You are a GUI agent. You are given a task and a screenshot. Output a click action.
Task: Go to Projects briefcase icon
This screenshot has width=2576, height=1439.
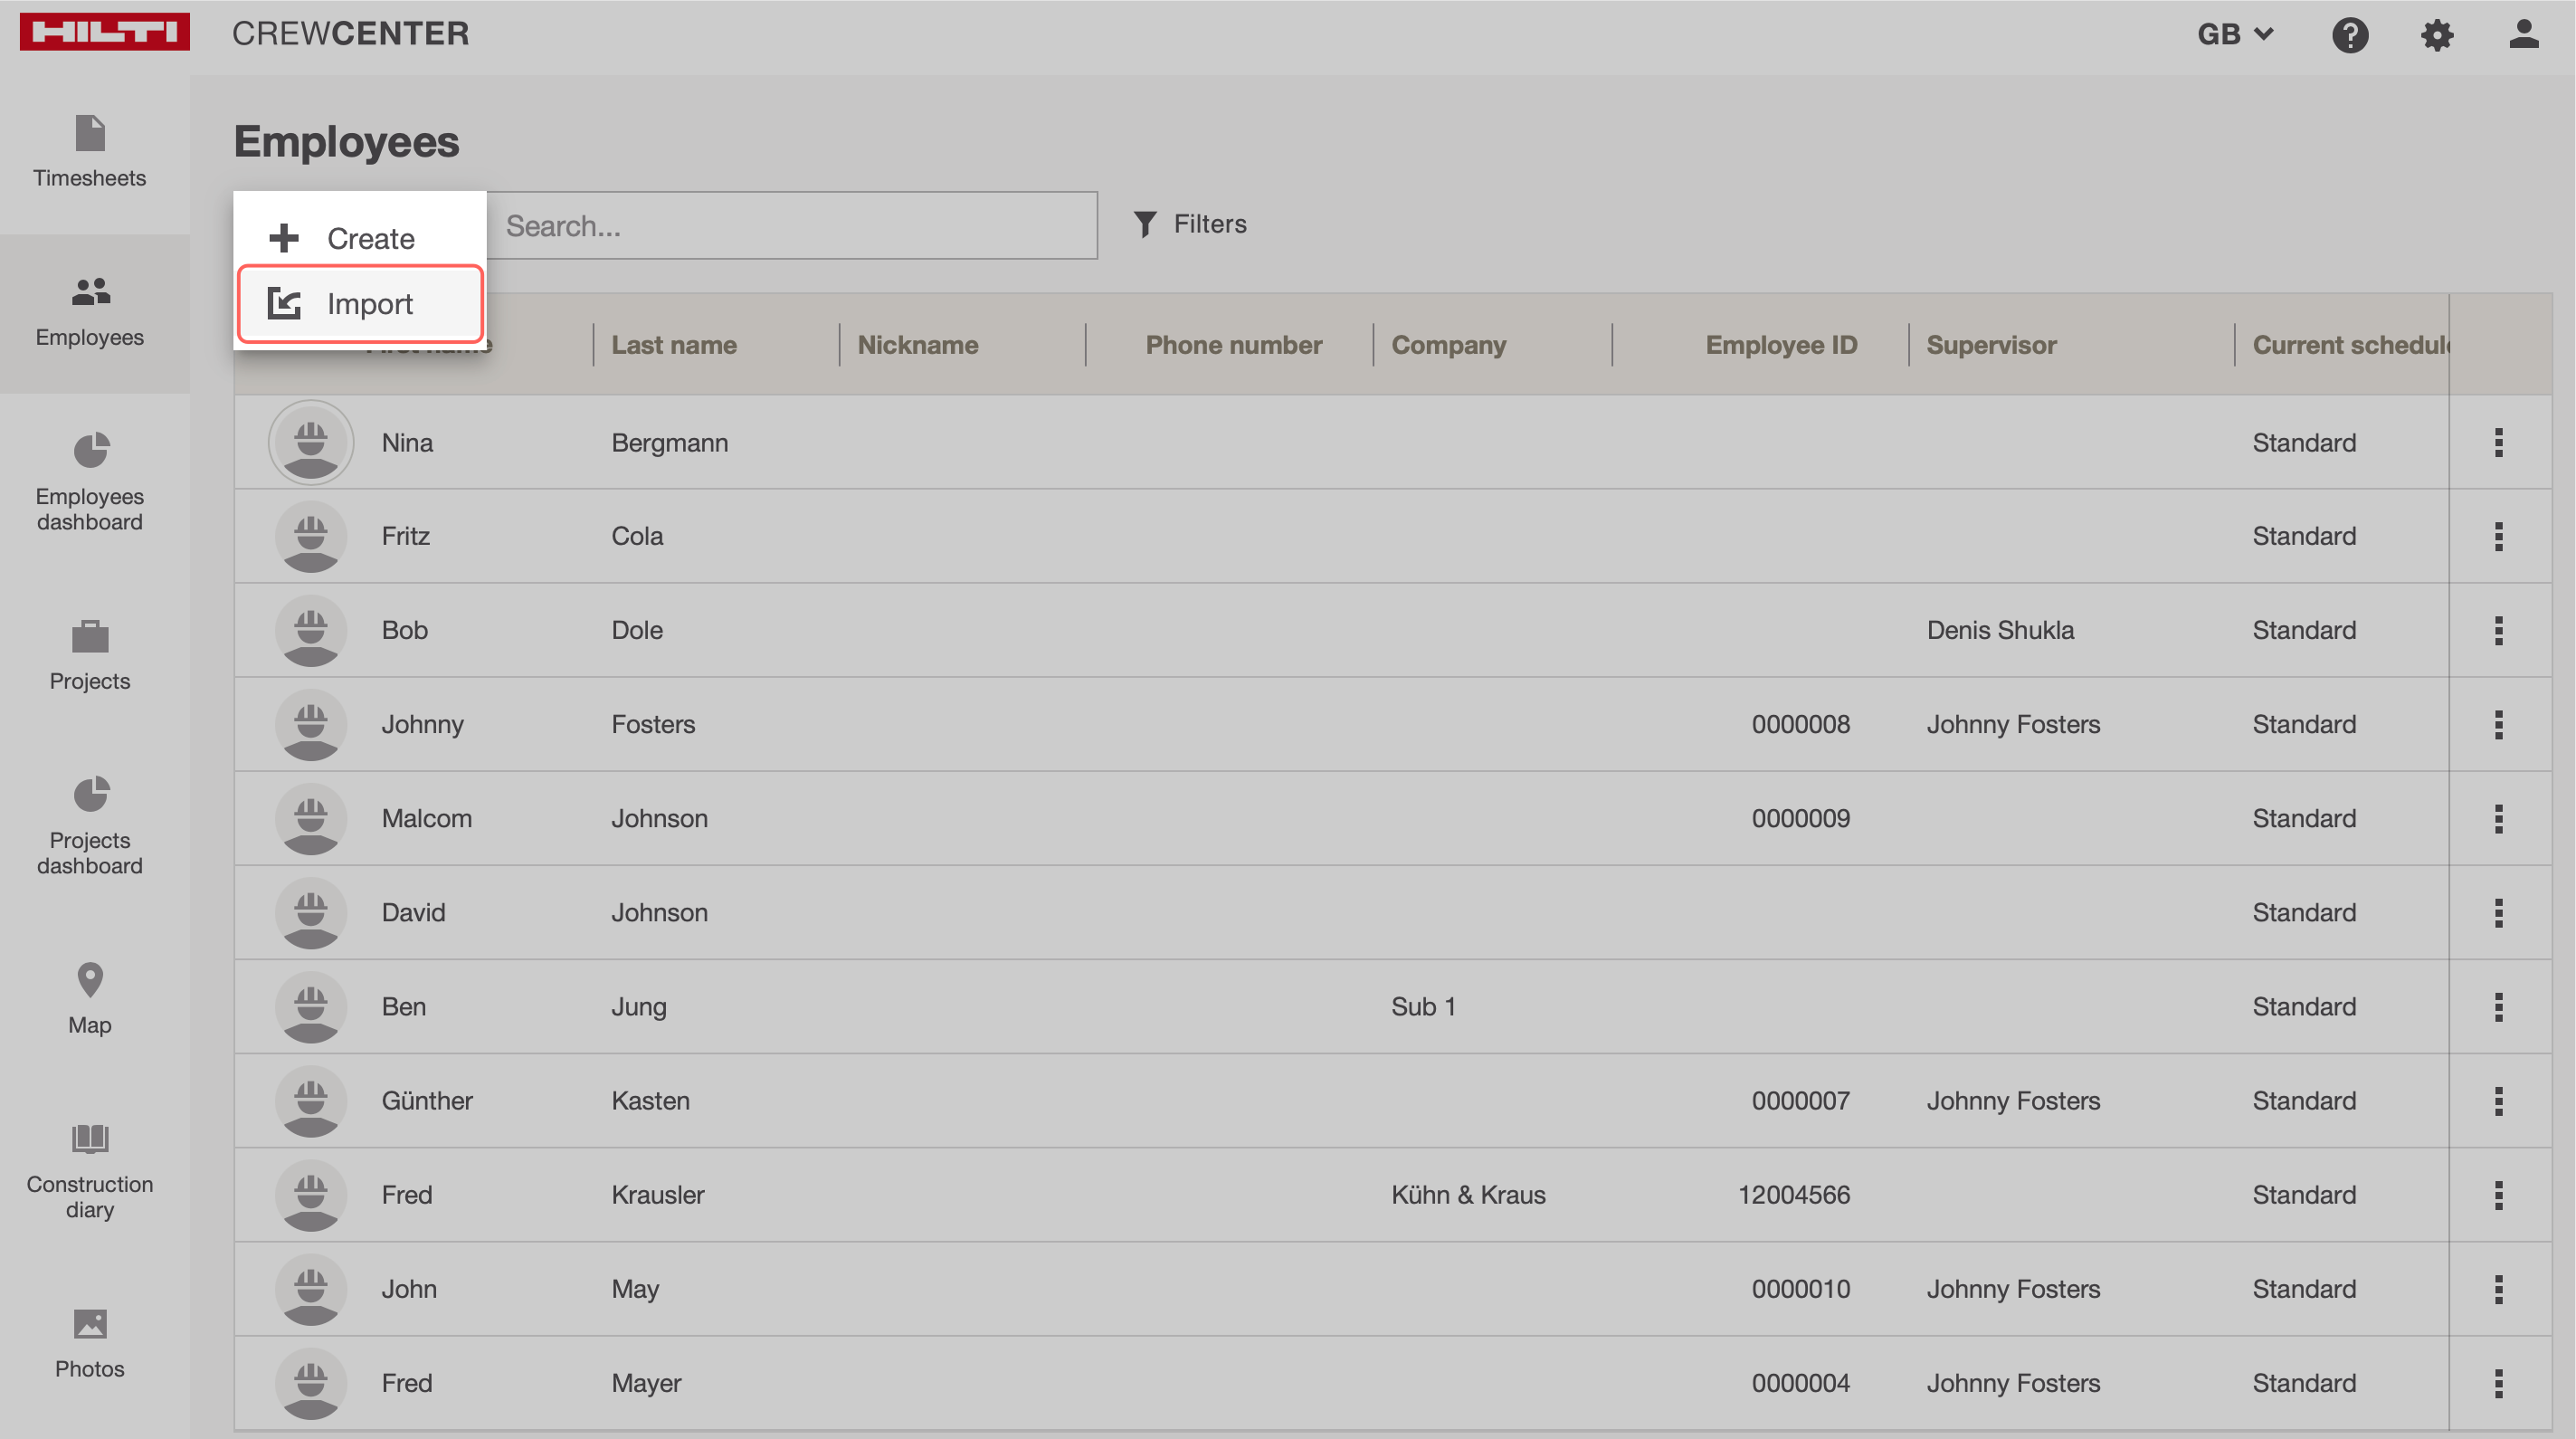90,636
